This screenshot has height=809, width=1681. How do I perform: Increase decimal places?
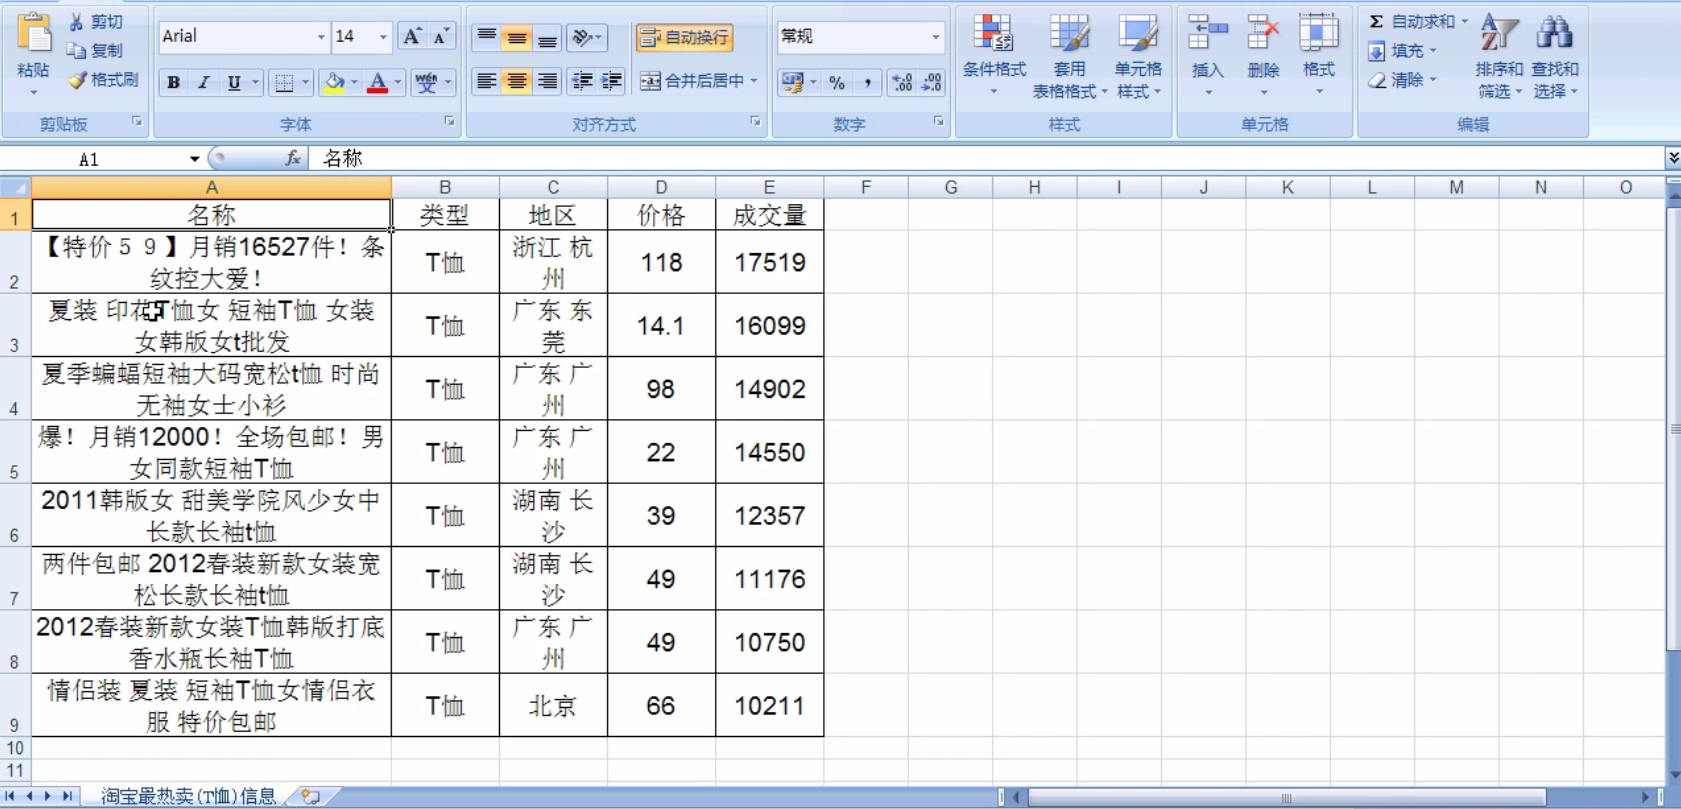(901, 83)
